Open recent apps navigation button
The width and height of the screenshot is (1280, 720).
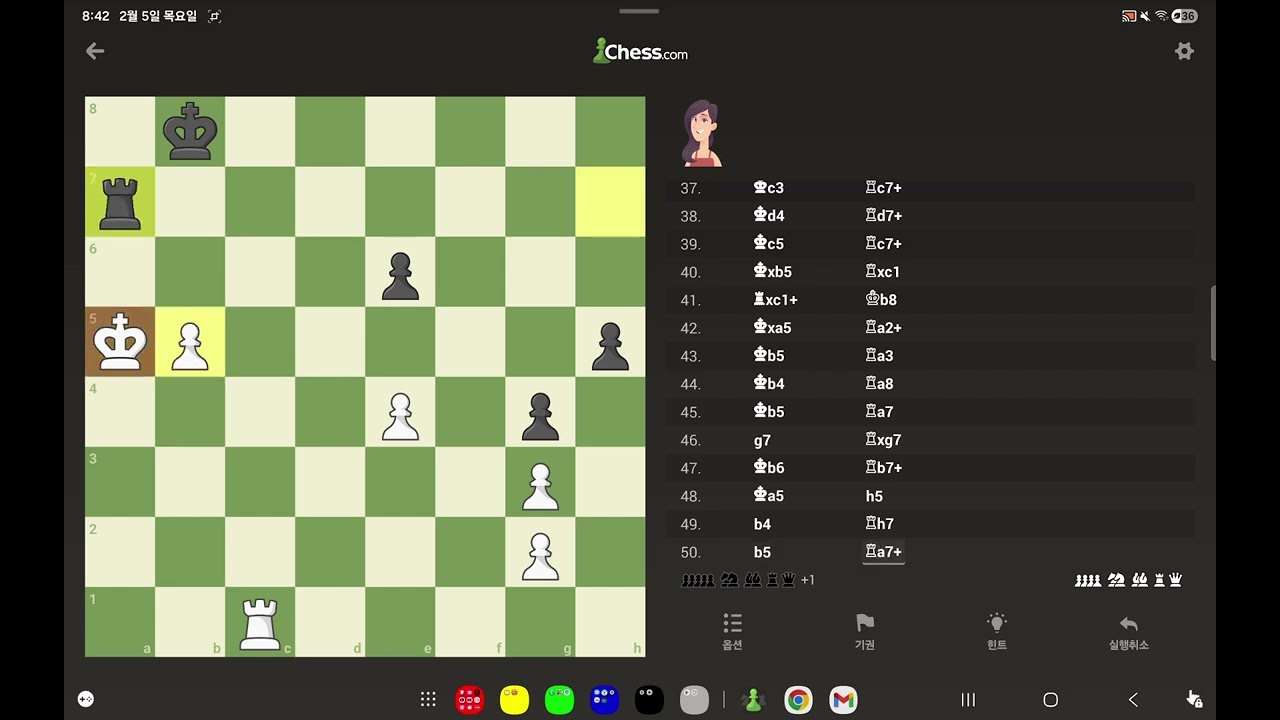pos(968,700)
